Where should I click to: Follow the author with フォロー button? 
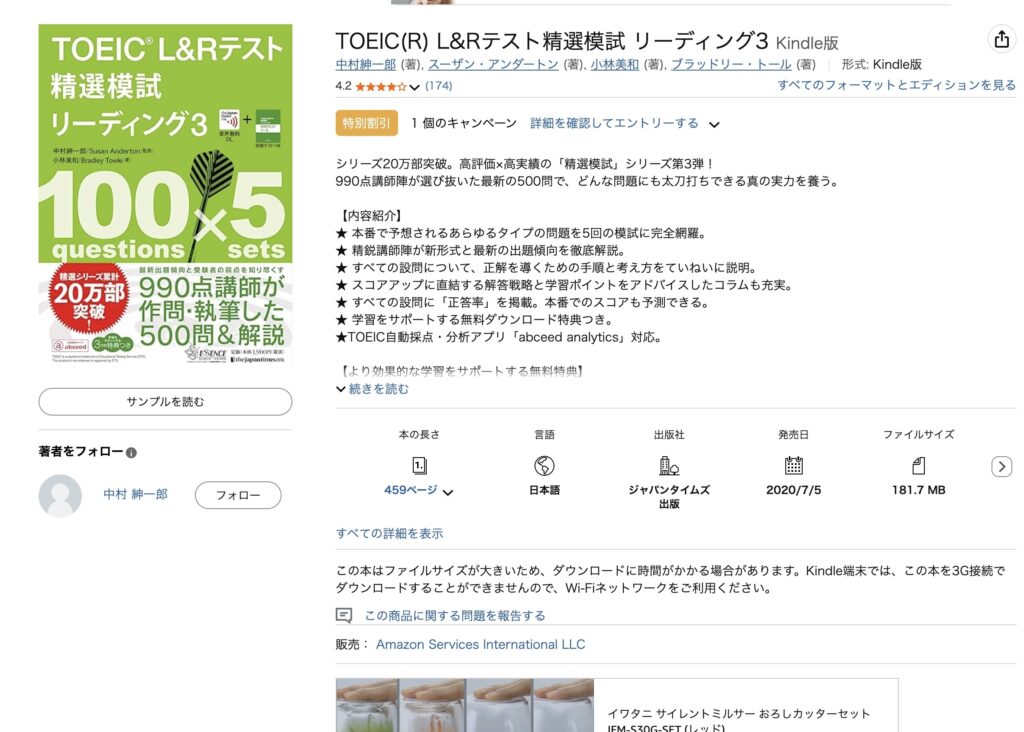238,495
